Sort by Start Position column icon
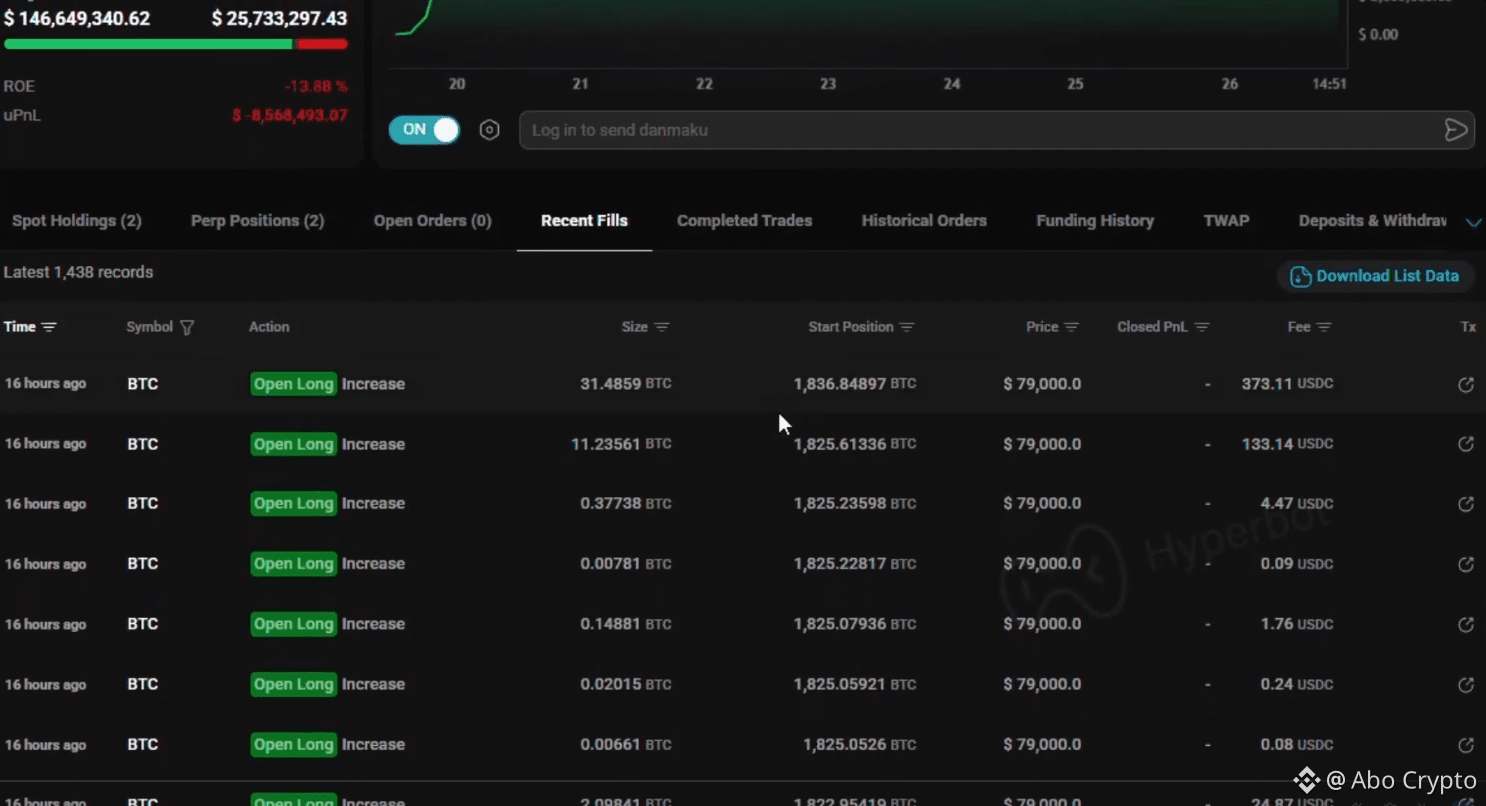This screenshot has width=1486, height=806. coord(907,327)
